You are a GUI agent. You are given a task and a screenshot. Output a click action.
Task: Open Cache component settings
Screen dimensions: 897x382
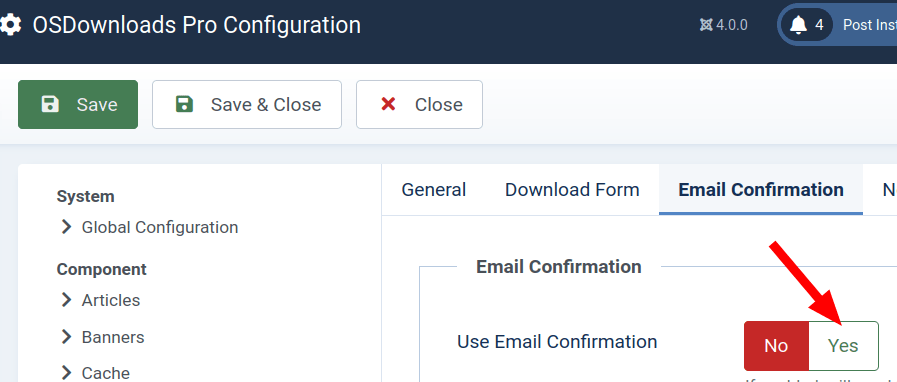(x=106, y=373)
